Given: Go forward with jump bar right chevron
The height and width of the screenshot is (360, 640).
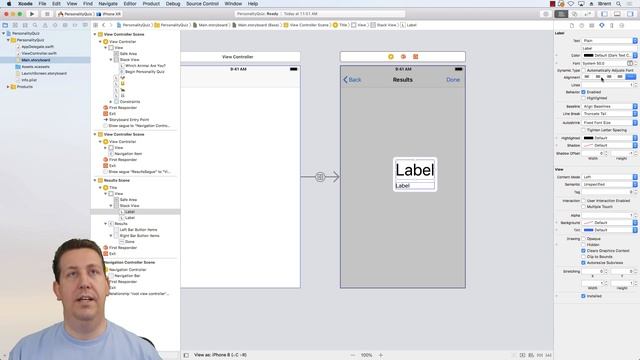Looking at the screenshot, I should pos(111,25).
